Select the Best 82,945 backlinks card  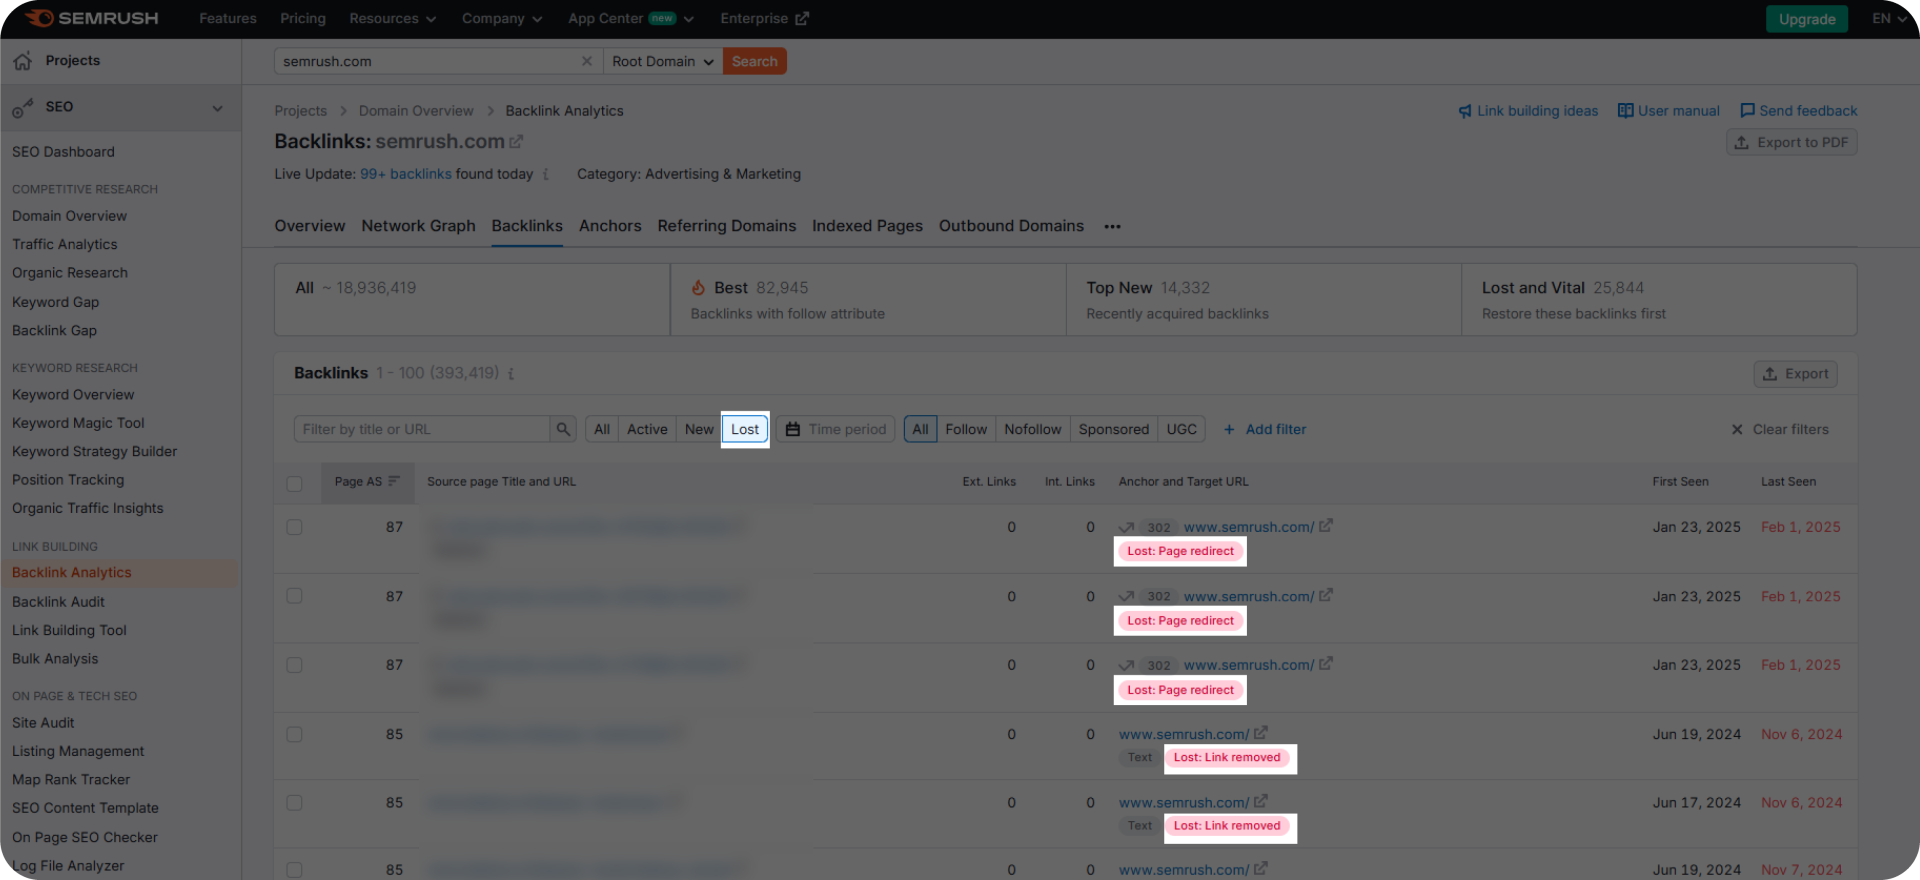coord(868,300)
